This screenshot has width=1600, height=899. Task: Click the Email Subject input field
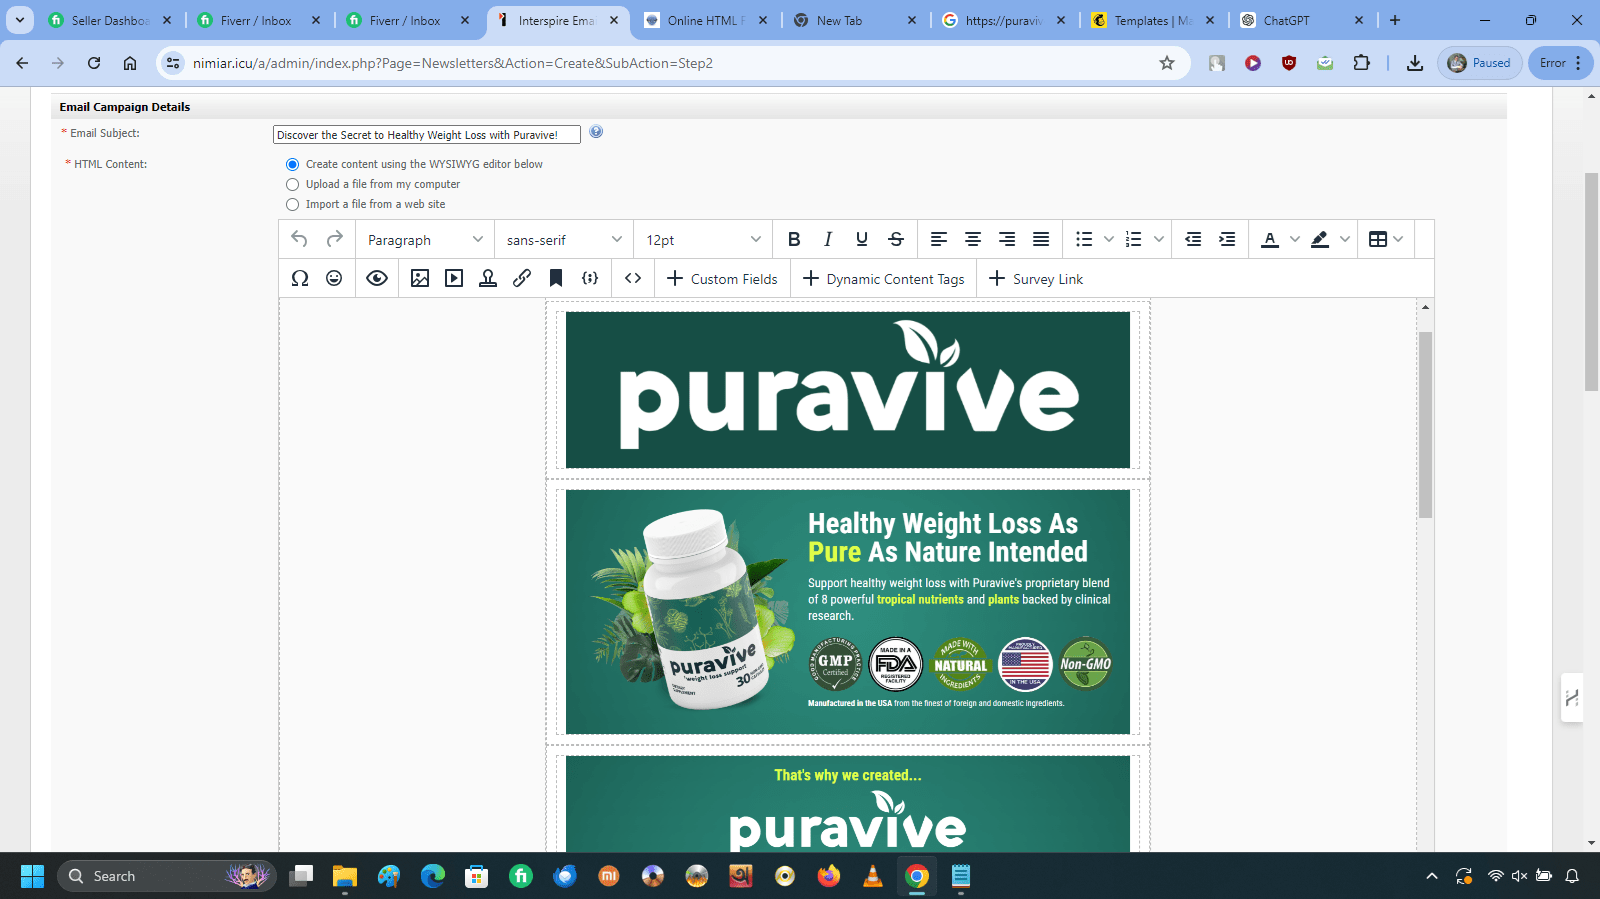[426, 135]
